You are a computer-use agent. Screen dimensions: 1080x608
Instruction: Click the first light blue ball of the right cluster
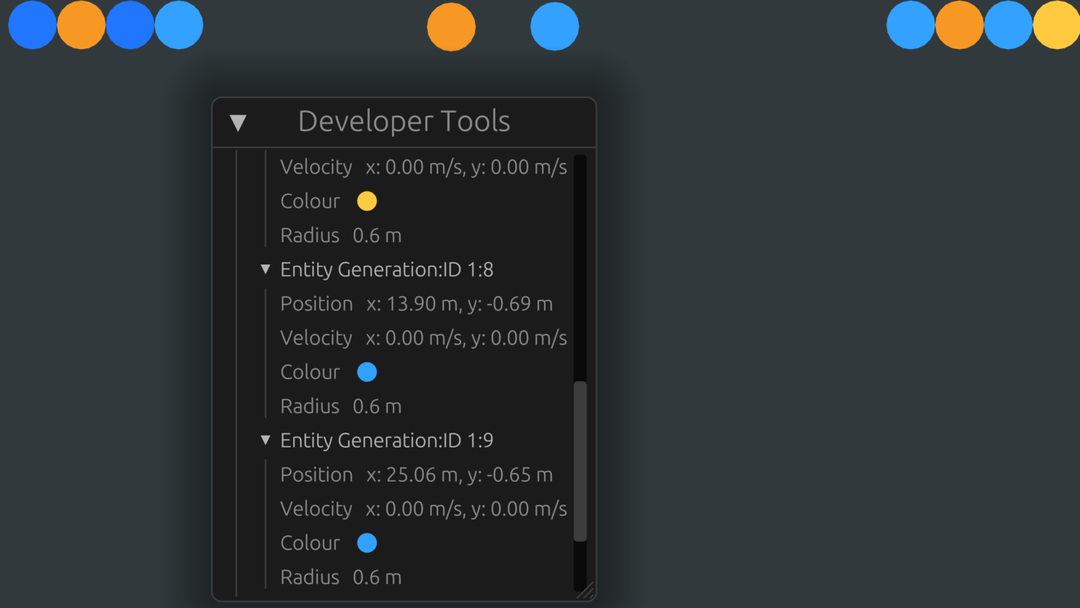pos(911,25)
